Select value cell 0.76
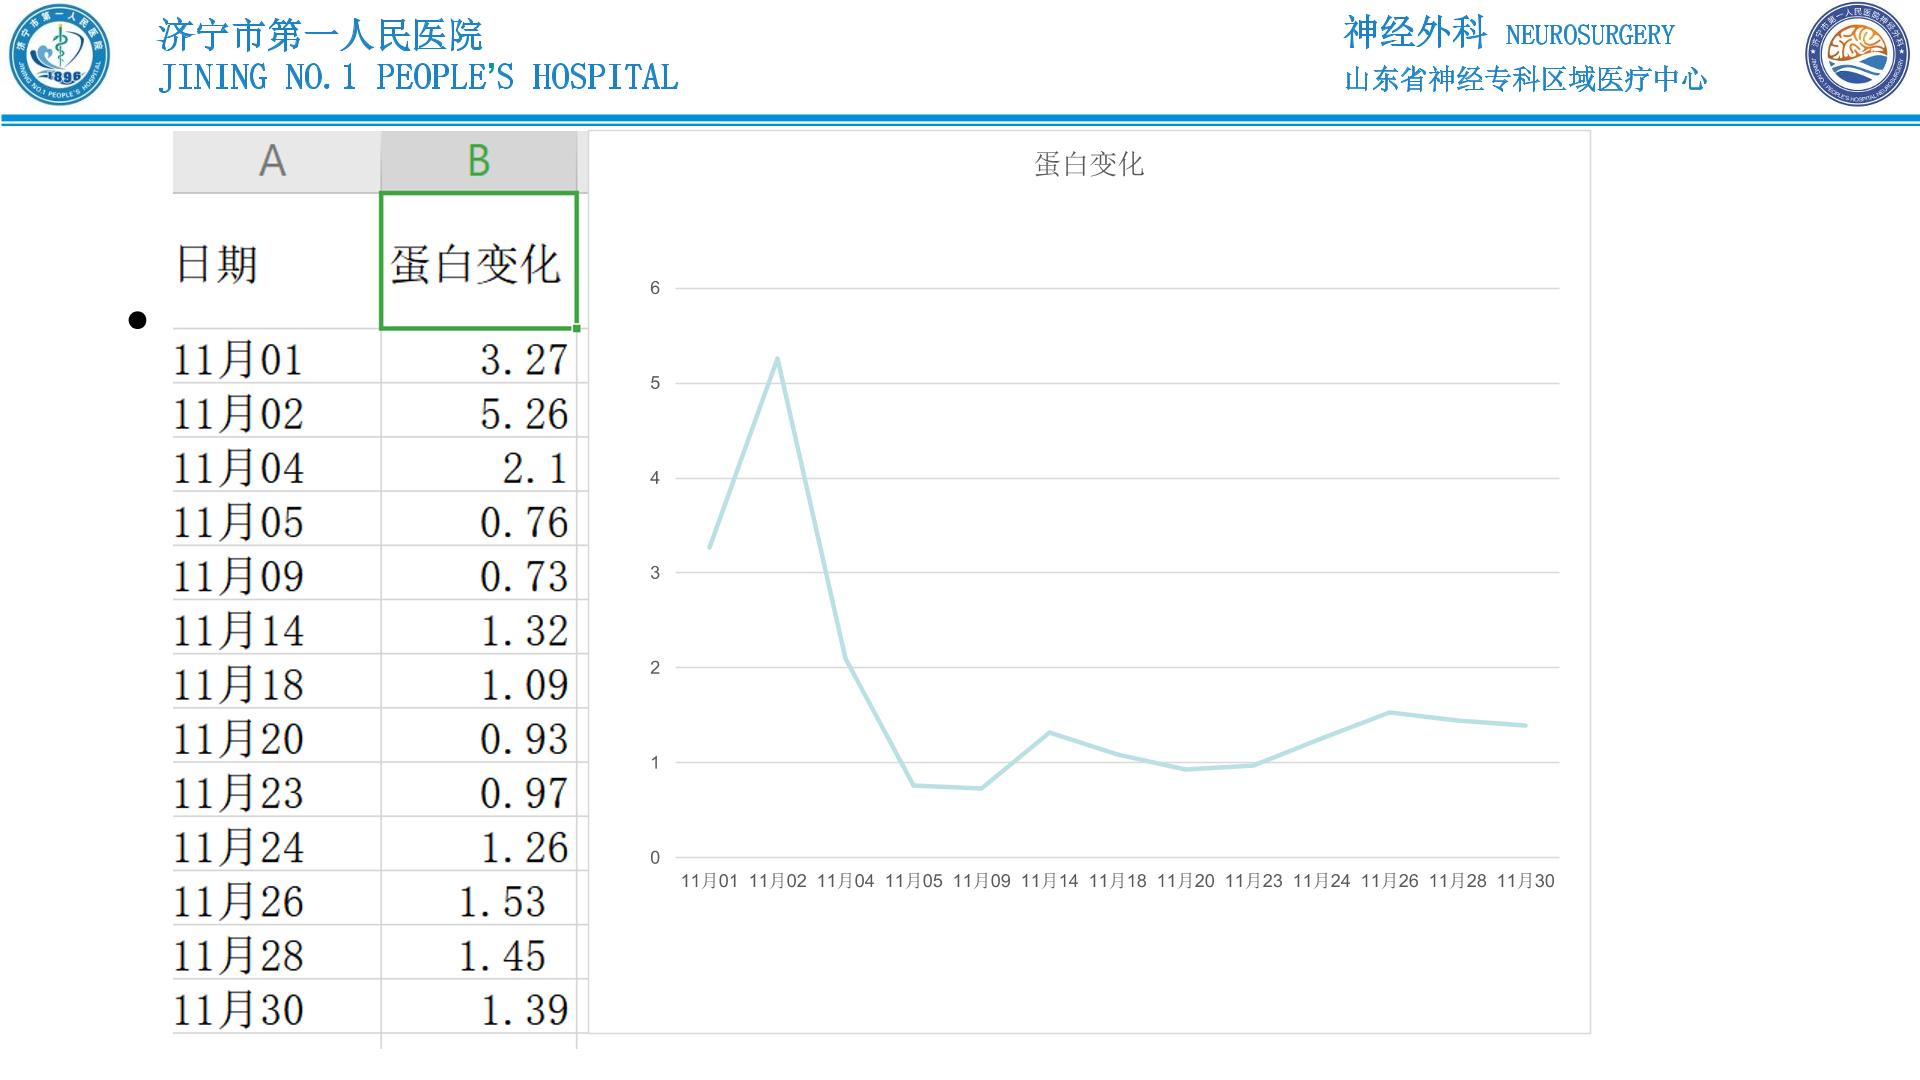1920x1080 pixels. [x=479, y=519]
